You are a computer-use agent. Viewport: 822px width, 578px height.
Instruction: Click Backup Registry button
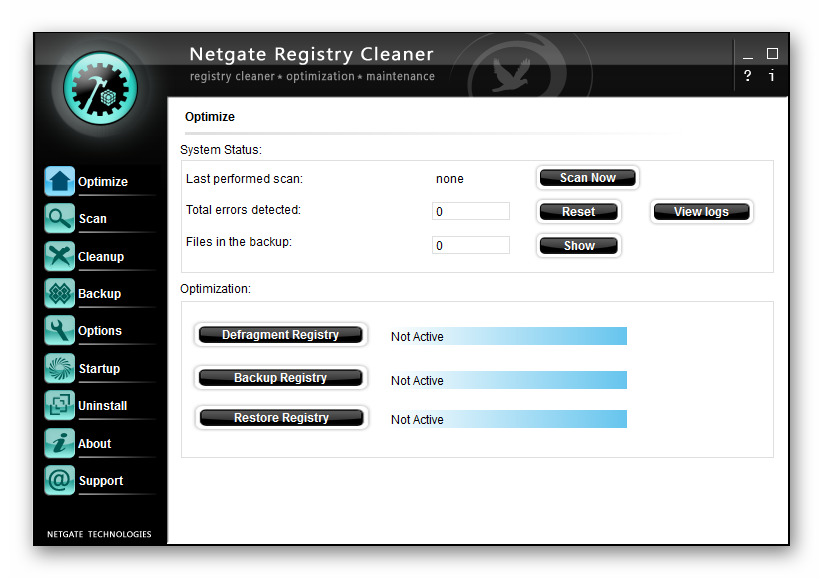point(280,378)
